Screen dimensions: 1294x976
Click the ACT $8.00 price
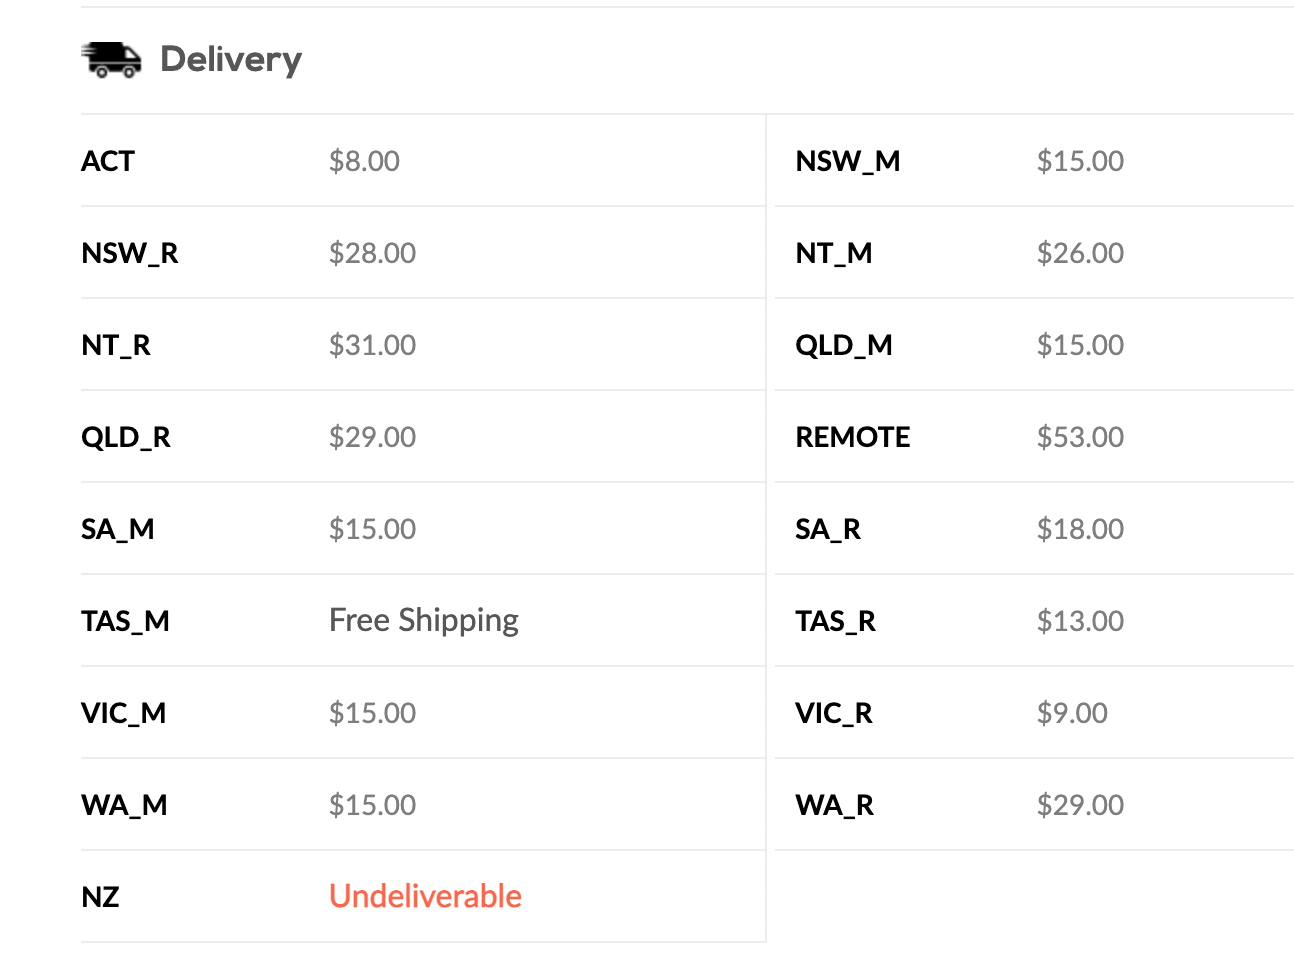pos(364,161)
